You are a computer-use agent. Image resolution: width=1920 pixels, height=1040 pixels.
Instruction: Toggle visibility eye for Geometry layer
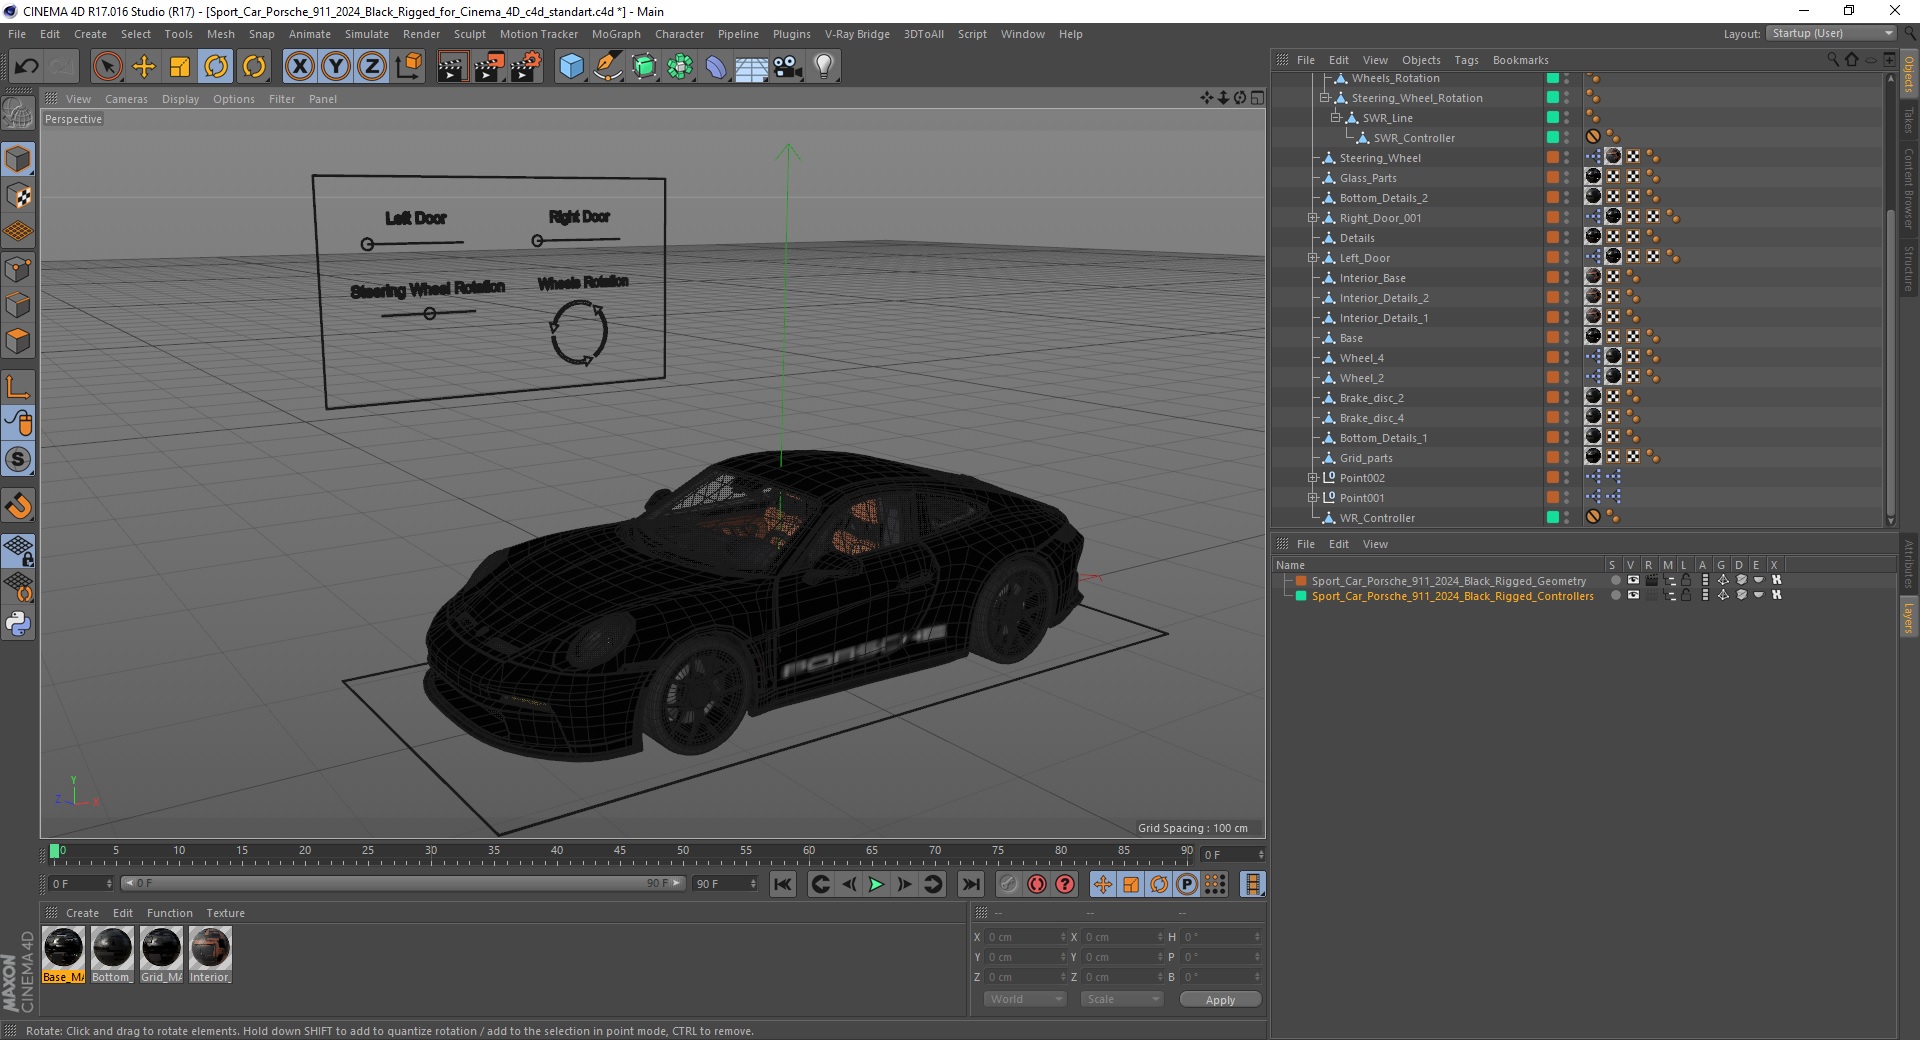click(x=1633, y=580)
